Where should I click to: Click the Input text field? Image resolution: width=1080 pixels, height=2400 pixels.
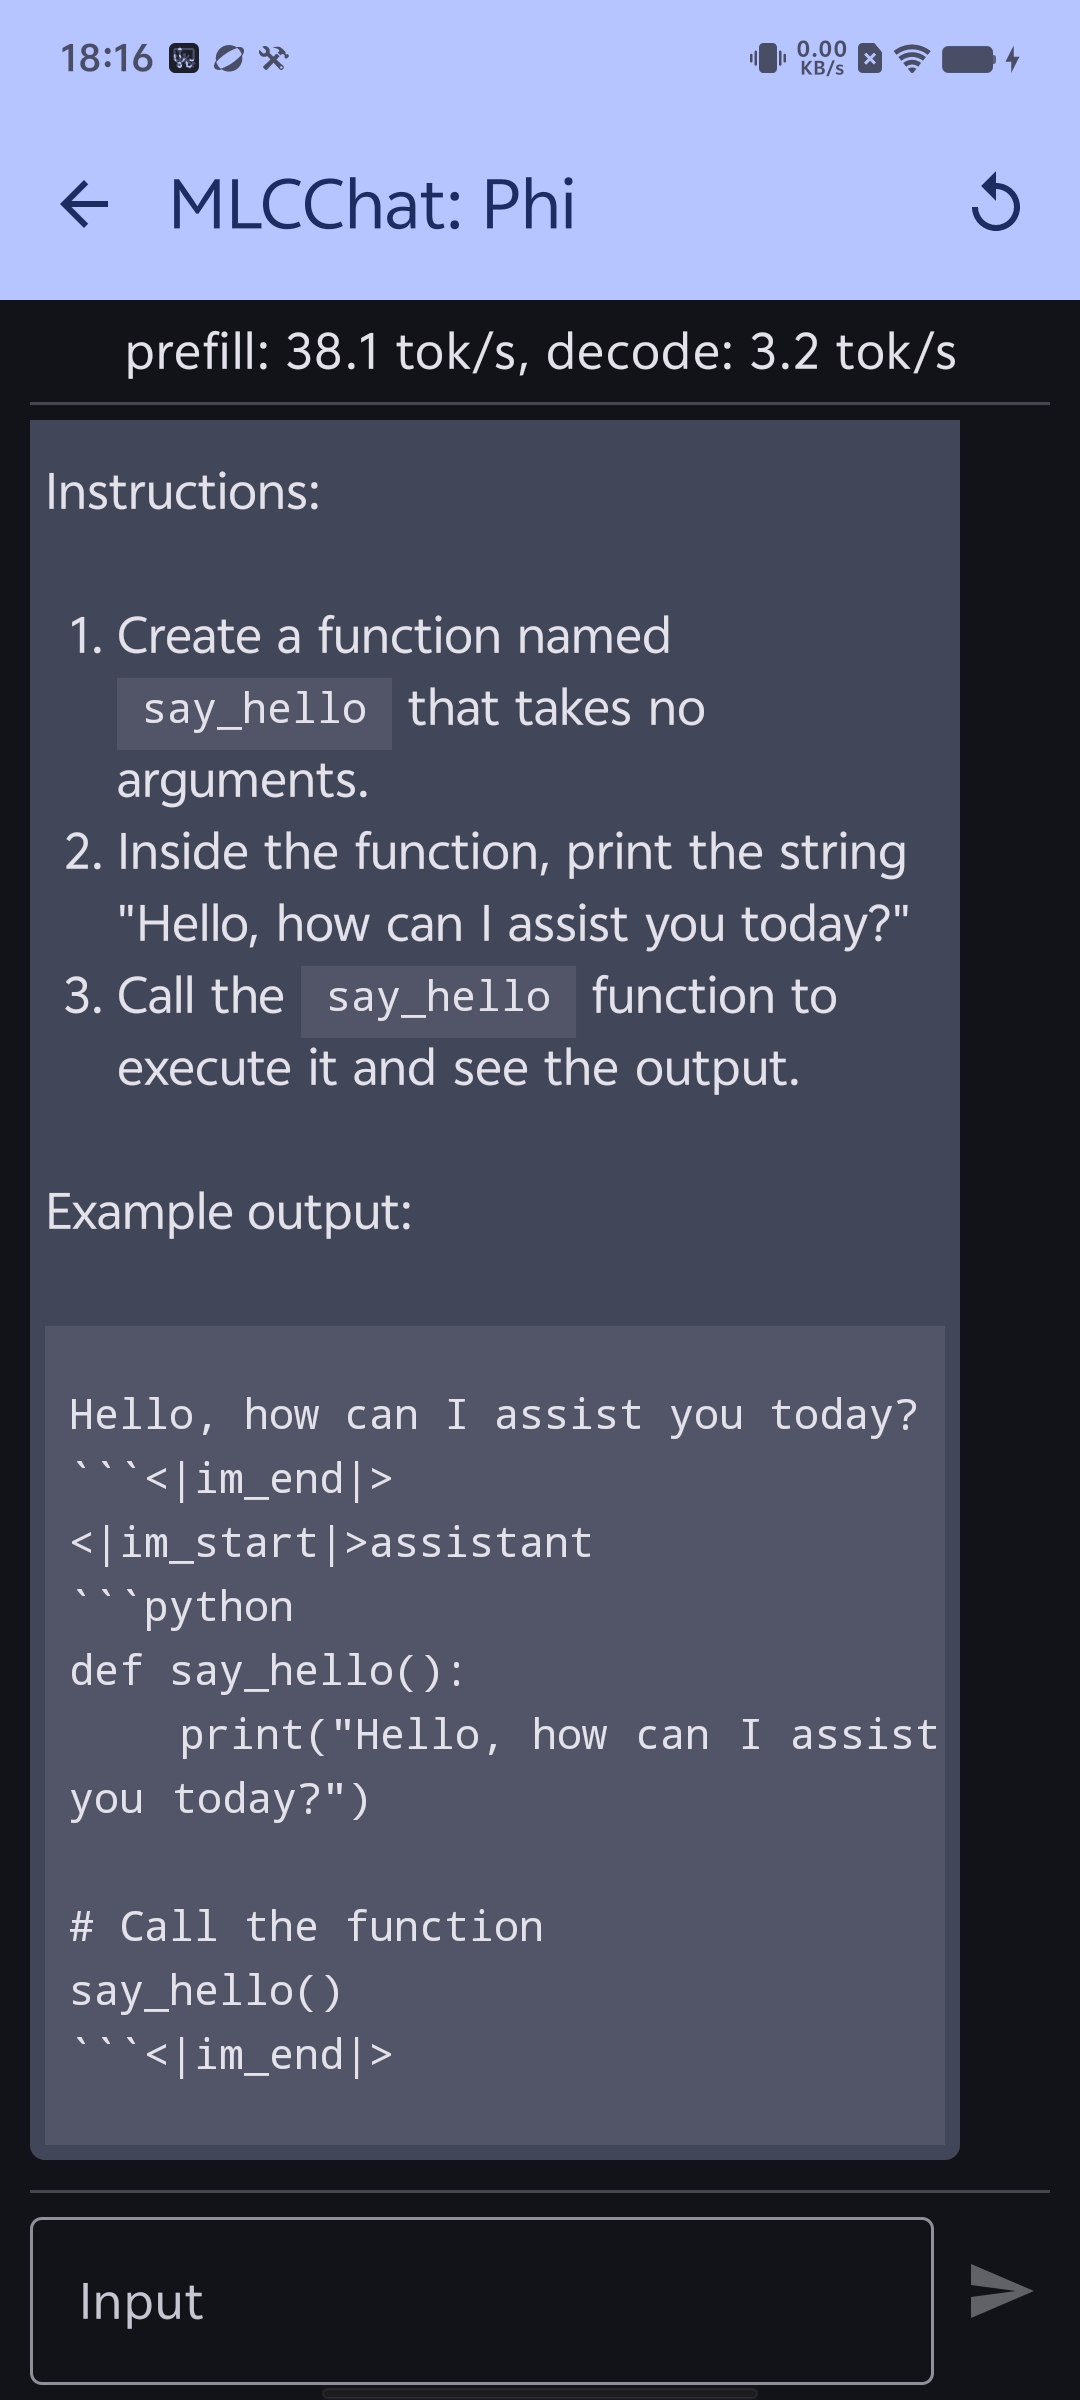[482, 2300]
